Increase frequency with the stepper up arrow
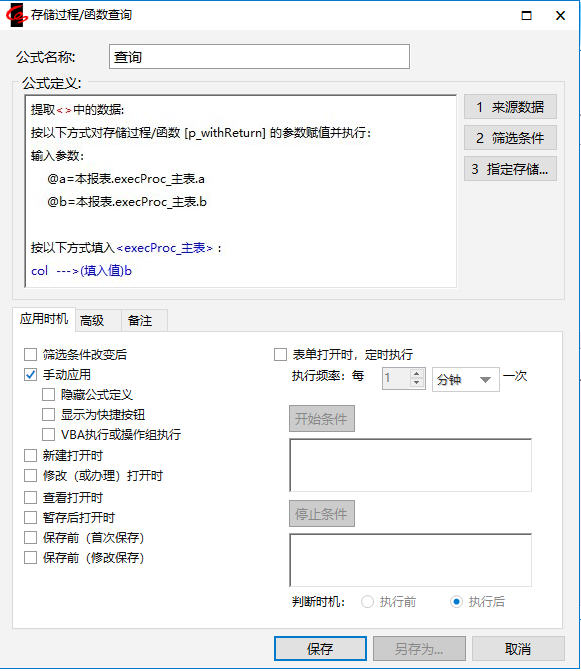Image resolution: width=581 pixels, height=671 pixels. click(416, 374)
